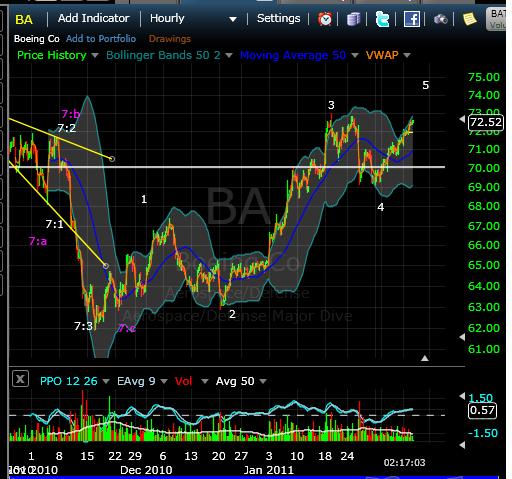
Task: Close the PPO indicator panel with X
Action: [20, 379]
